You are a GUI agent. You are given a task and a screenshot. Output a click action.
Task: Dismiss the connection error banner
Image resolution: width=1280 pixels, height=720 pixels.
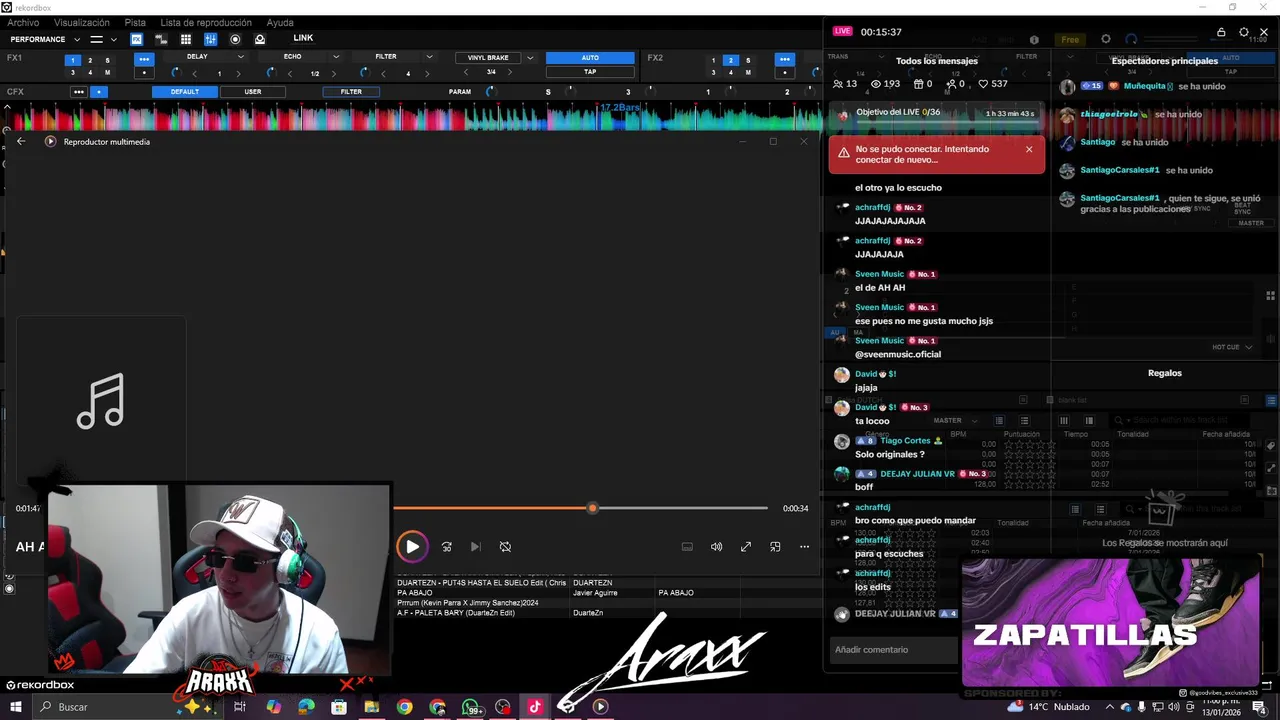[x=1029, y=149]
